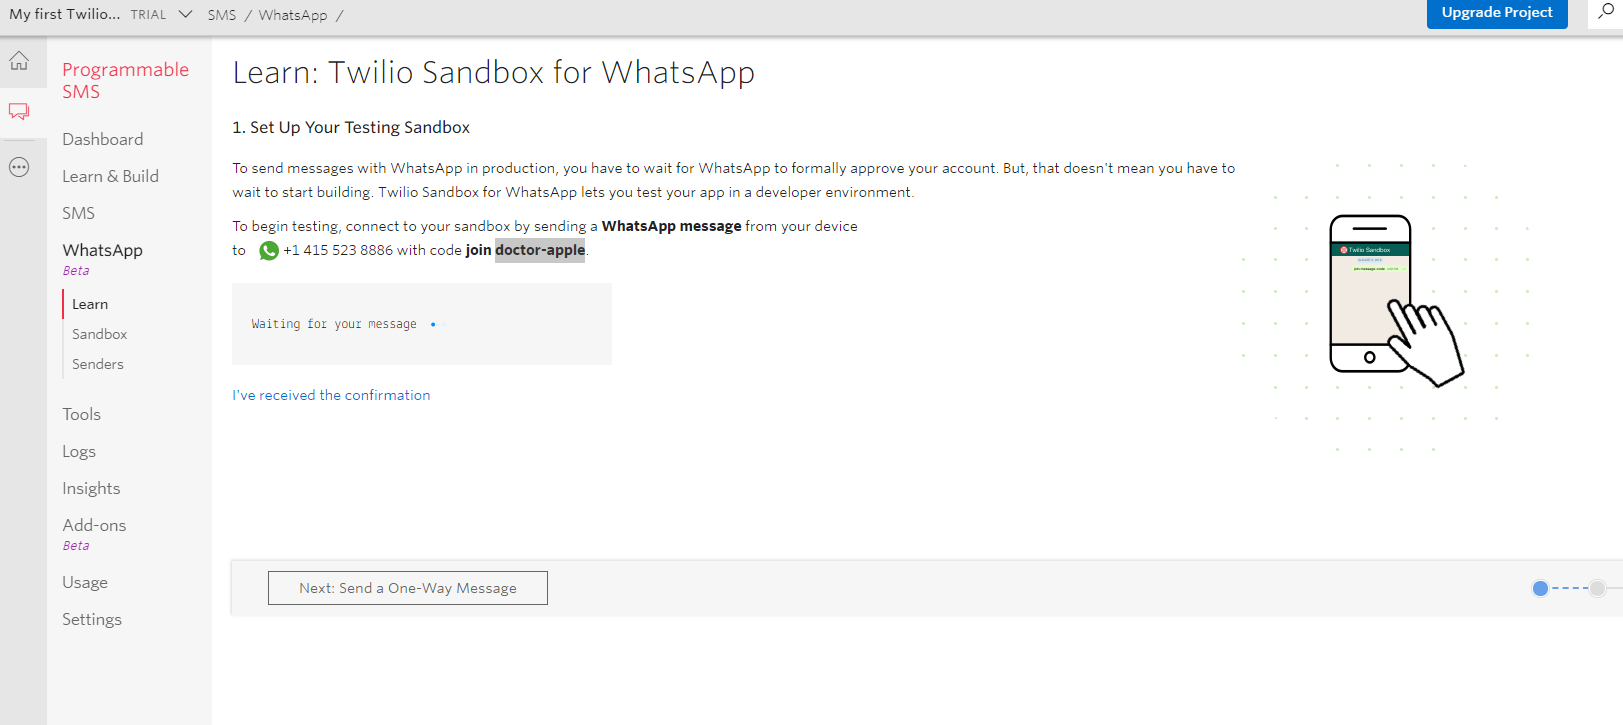The width and height of the screenshot is (1623, 725).
Task: Go to Dashboard in the sidebar
Action: click(x=102, y=139)
